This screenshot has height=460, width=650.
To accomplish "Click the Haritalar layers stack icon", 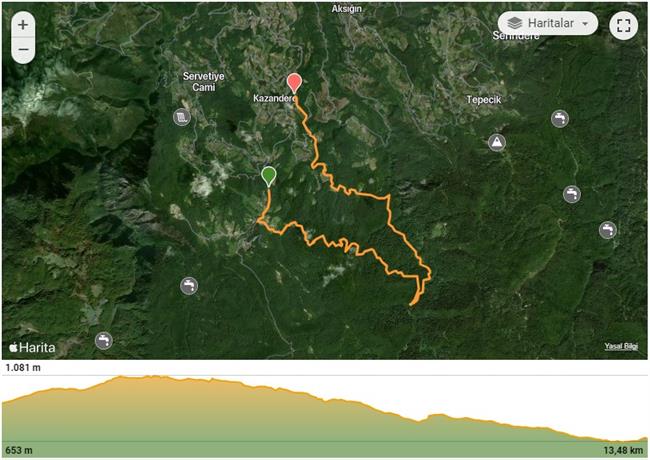I will (514, 23).
